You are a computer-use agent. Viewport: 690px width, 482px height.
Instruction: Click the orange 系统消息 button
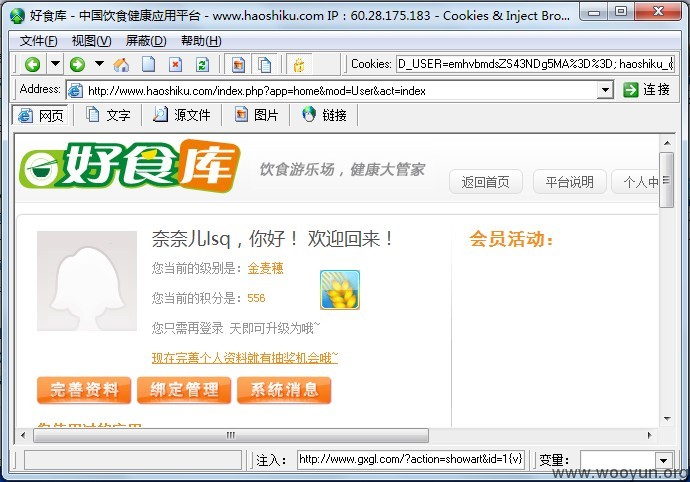coord(284,390)
